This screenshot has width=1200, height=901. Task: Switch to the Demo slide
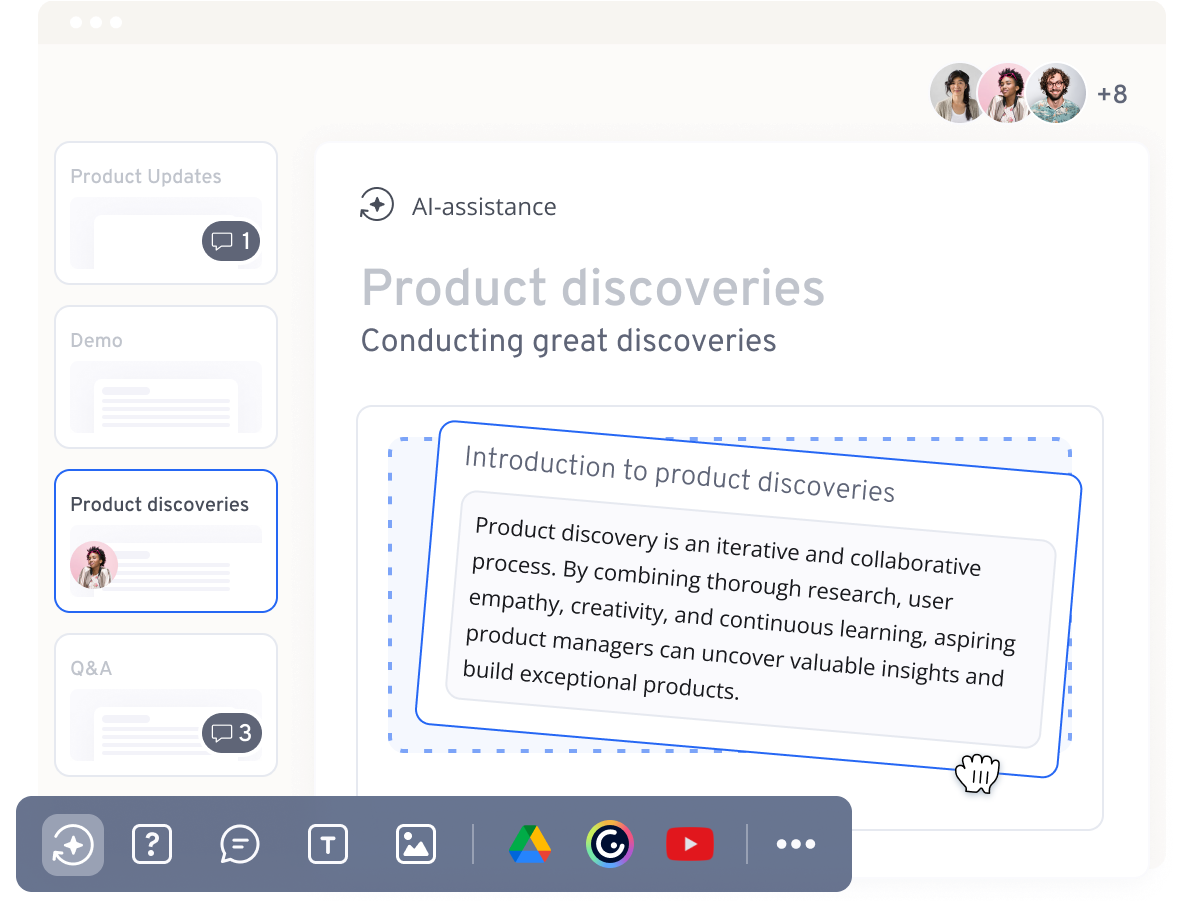tap(166, 377)
